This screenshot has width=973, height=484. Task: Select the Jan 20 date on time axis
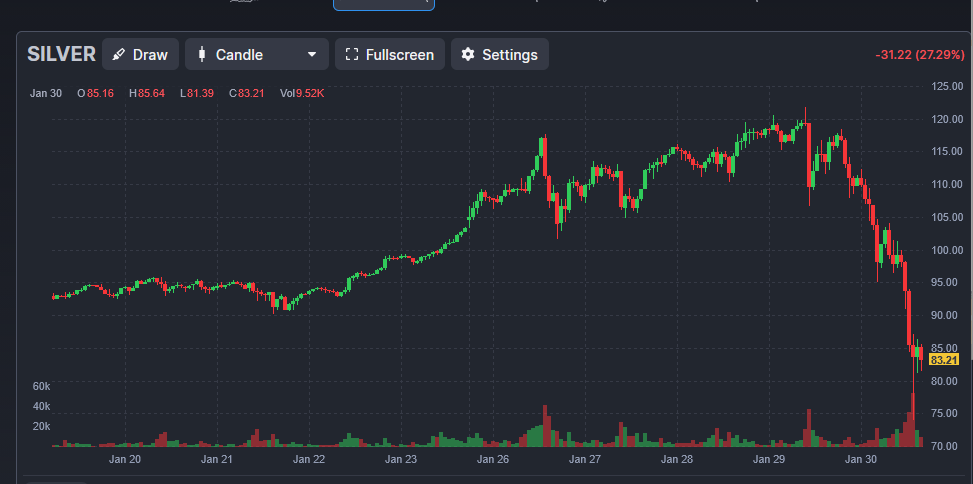(125, 460)
